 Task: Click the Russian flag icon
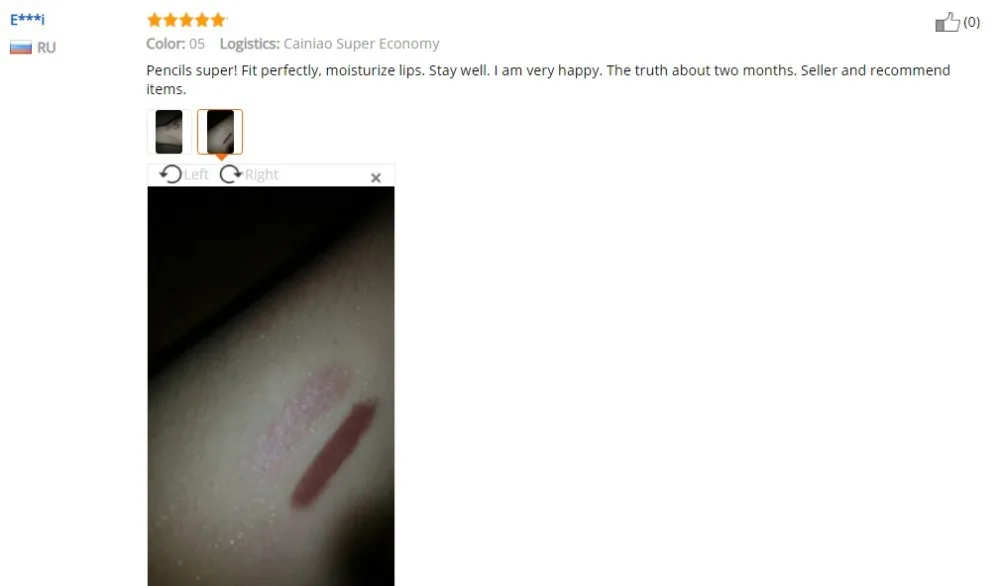pyautogui.click(x=20, y=48)
